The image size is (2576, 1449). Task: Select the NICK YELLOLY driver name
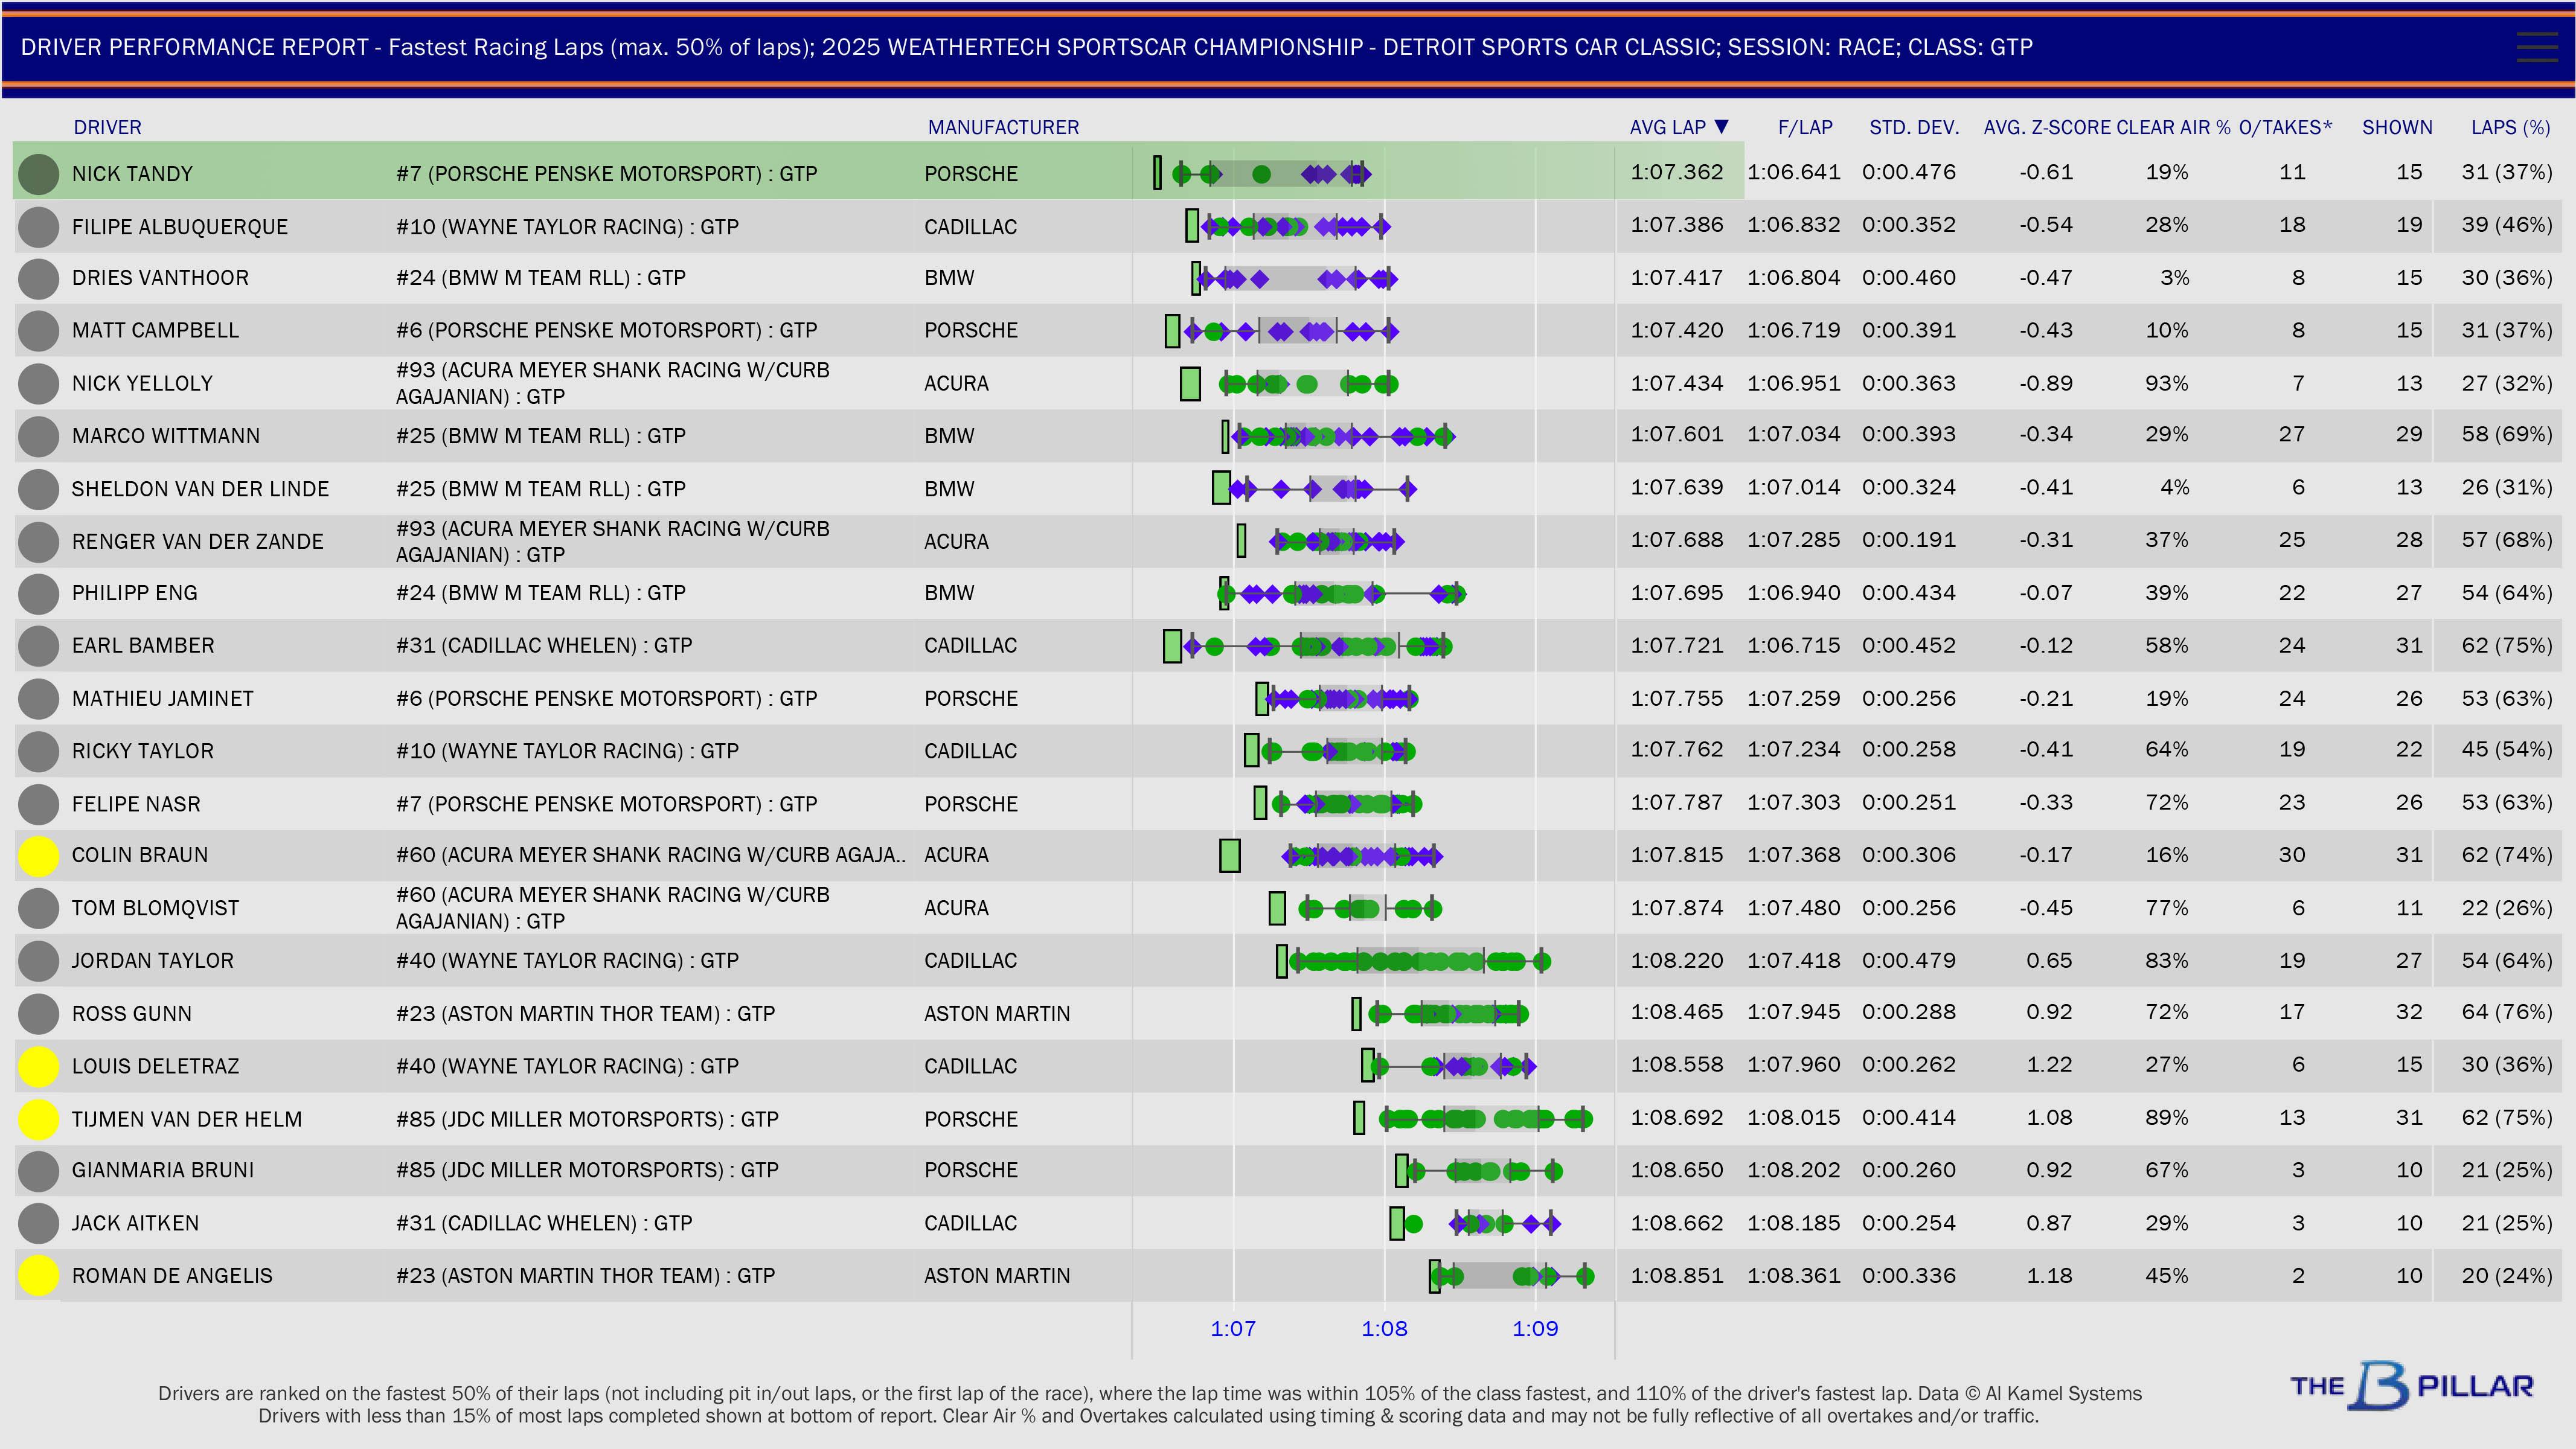pyautogui.click(x=142, y=384)
